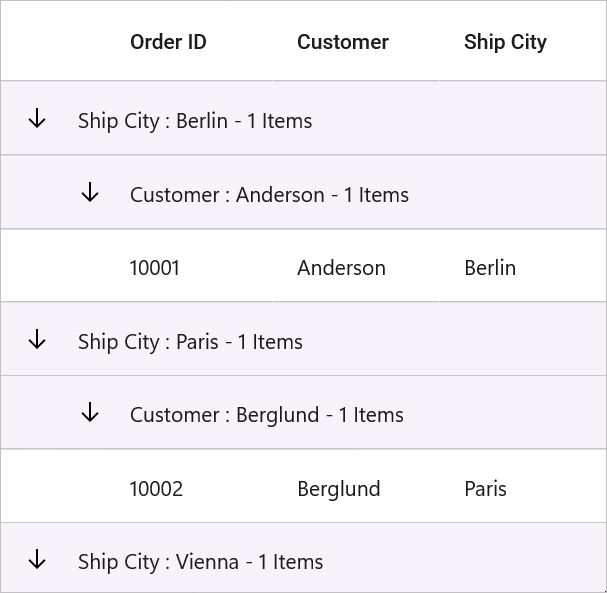The image size is (607, 593).
Task: Collapse the Ship City Paris group arrow
Action: pyautogui.click(x=37, y=339)
